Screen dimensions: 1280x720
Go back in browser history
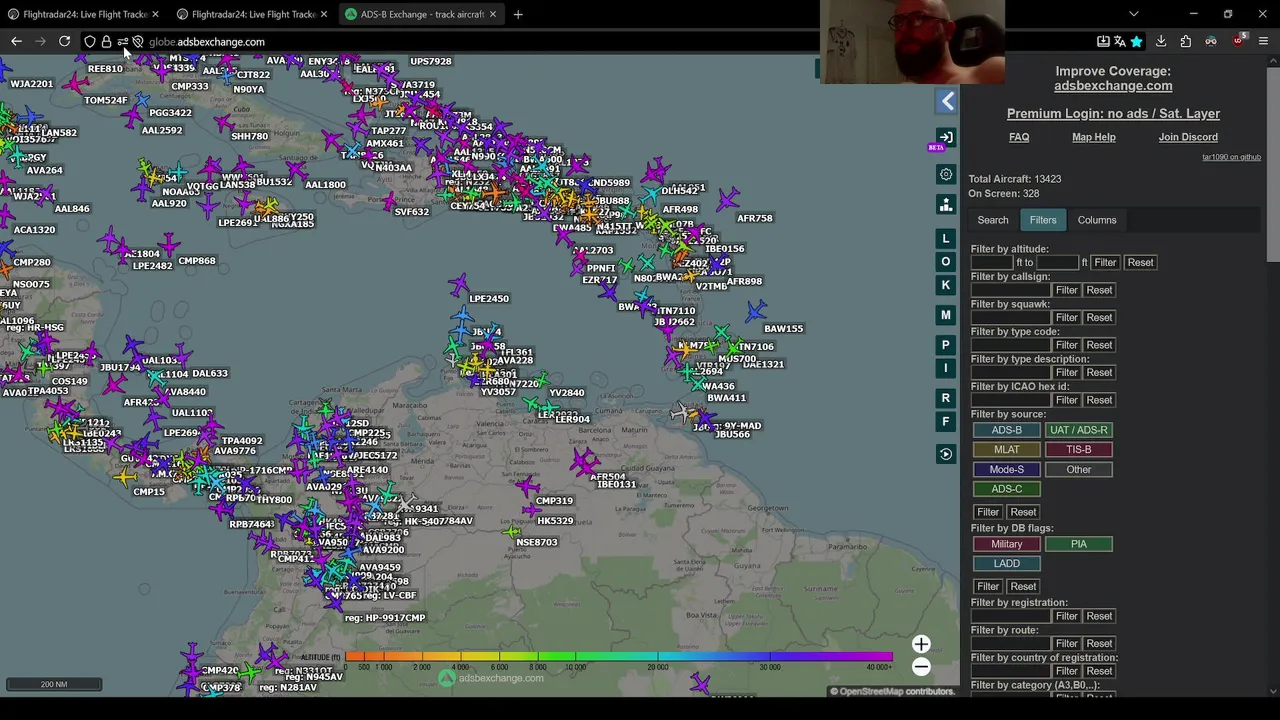[16, 42]
